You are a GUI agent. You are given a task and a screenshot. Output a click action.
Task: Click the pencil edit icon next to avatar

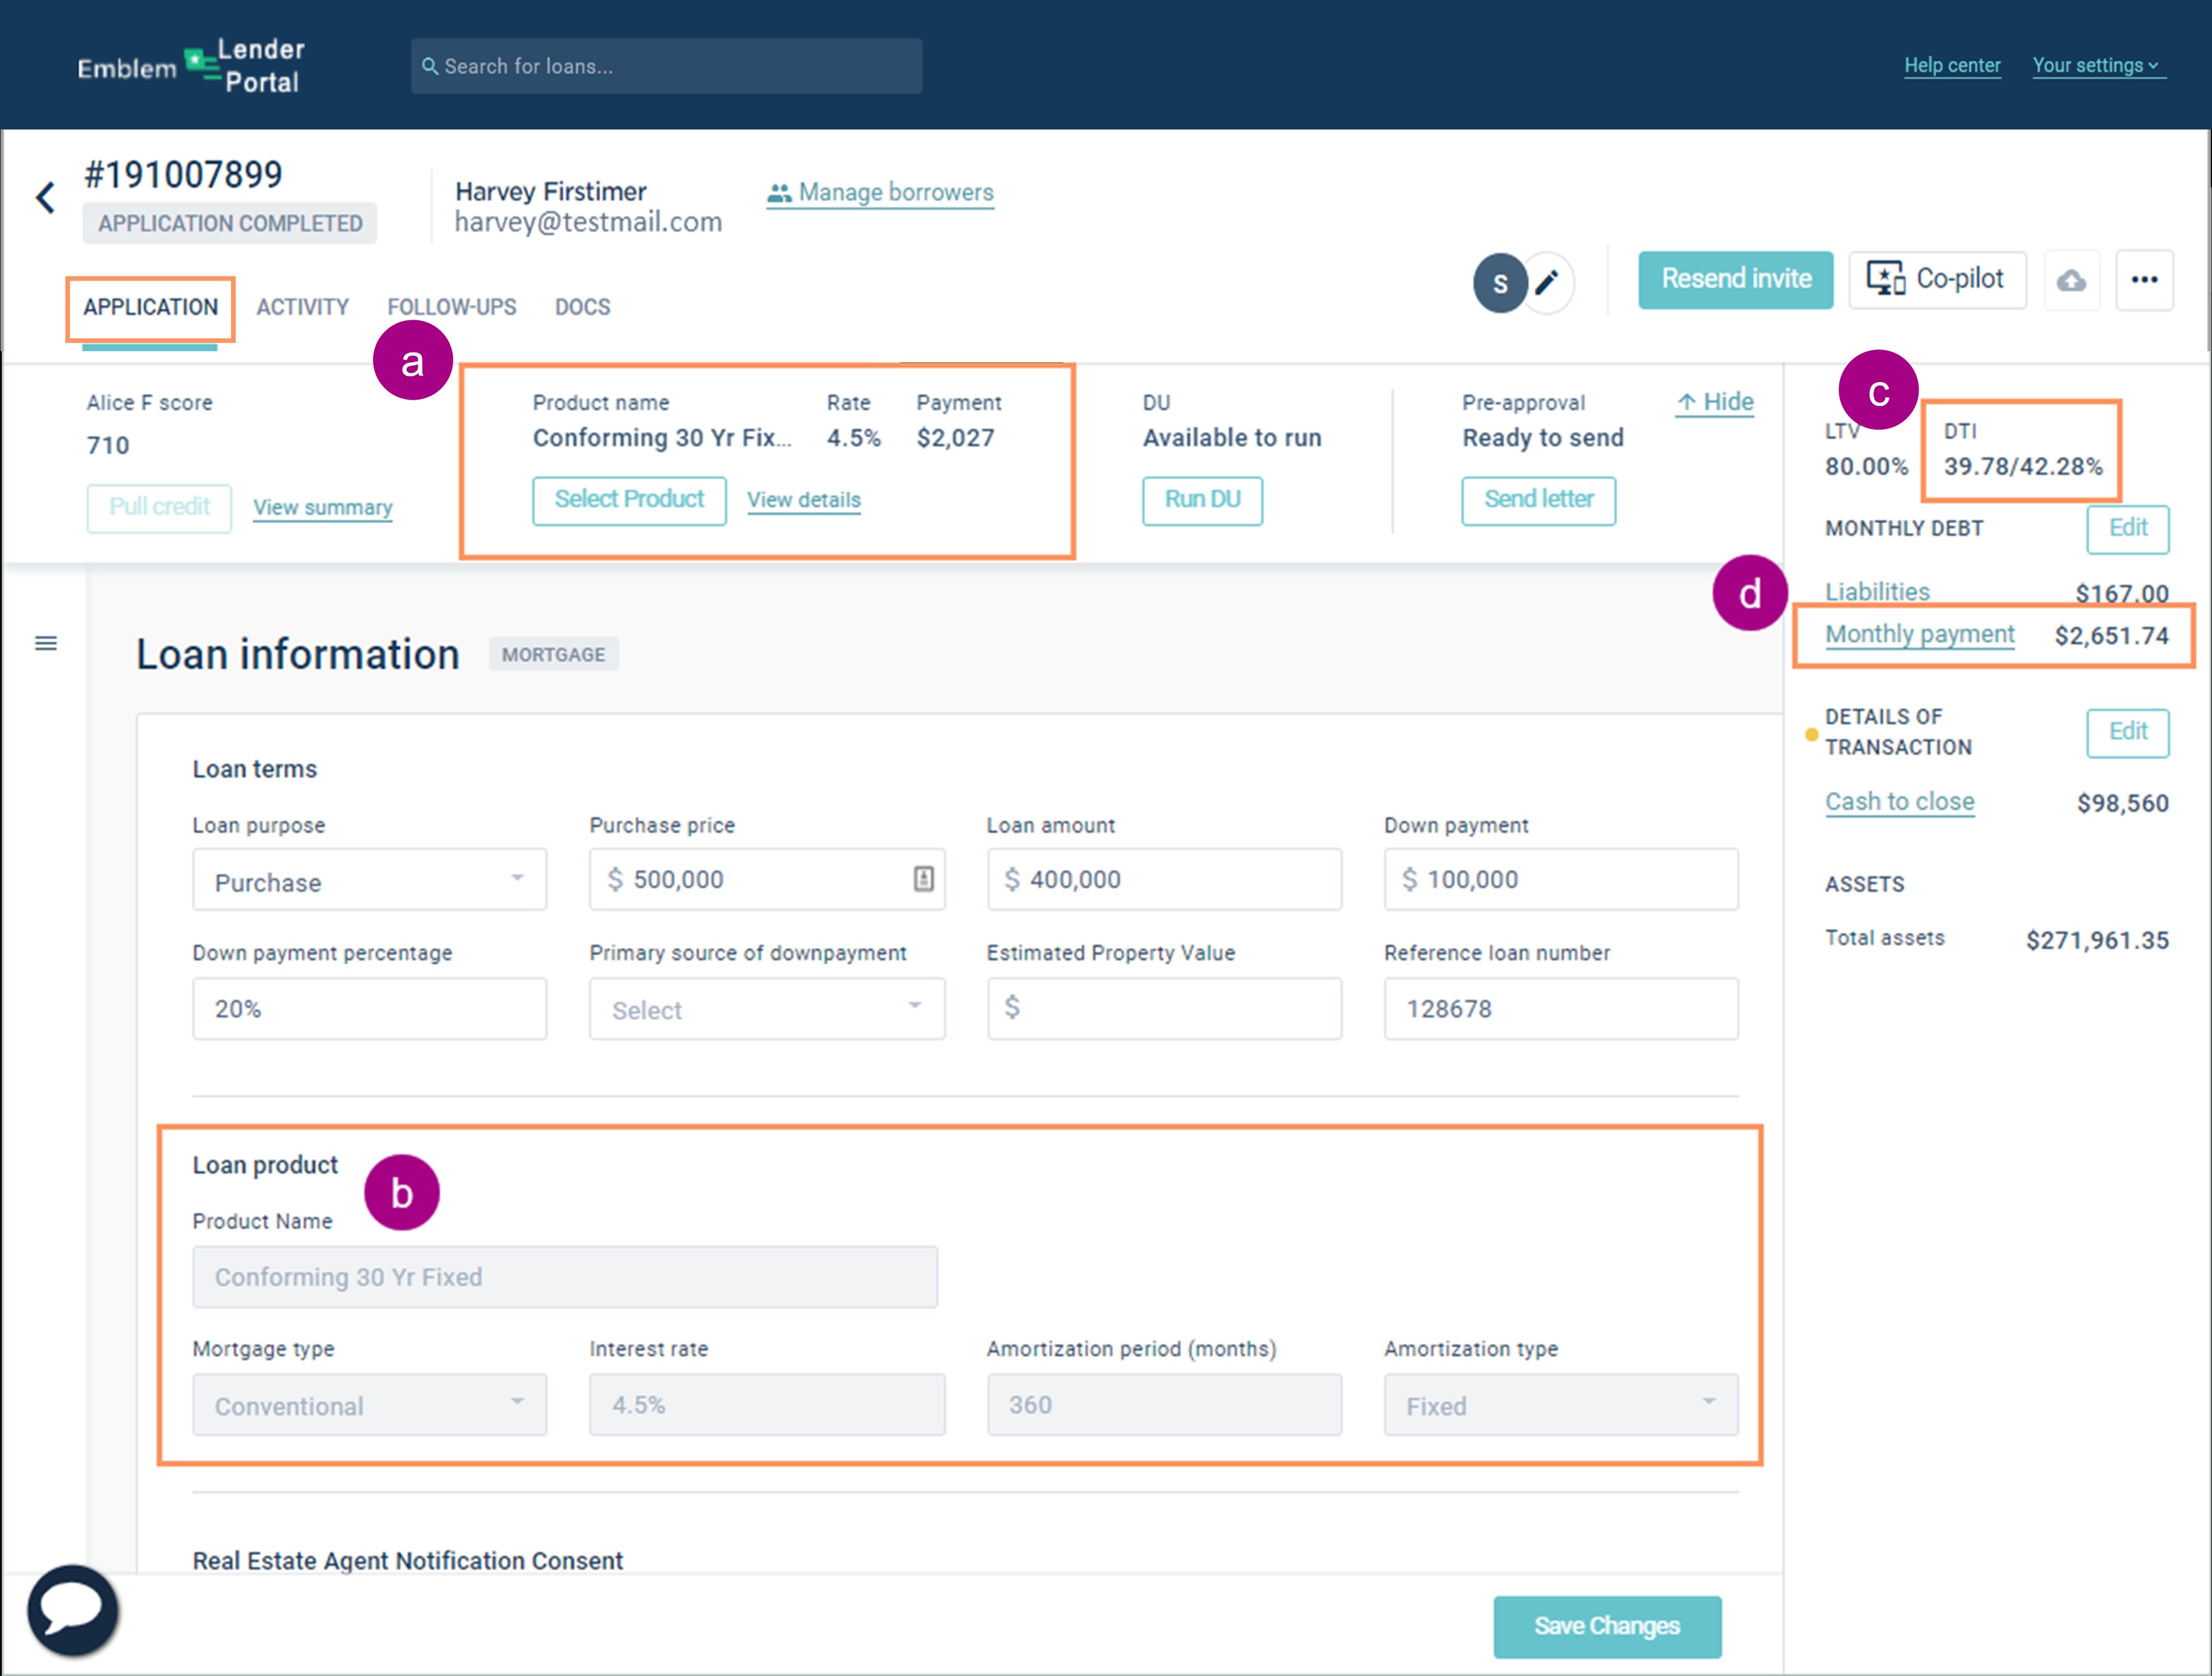click(1547, 283)
